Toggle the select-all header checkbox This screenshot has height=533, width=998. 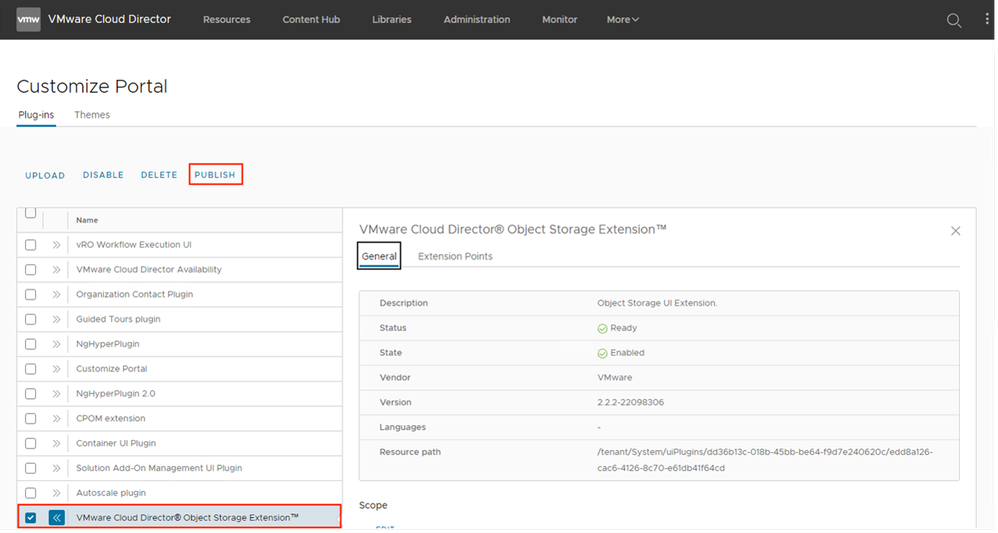pos(30,213)
